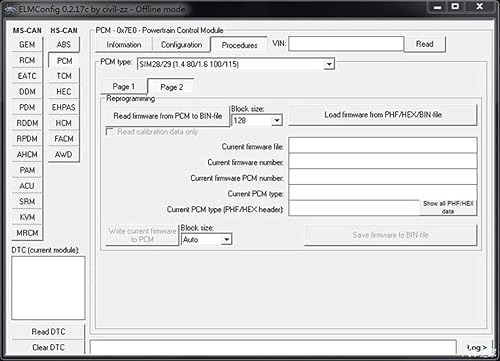Open the read Block size 128 dropdown
The image size is (500, 361).
(277, 120)
